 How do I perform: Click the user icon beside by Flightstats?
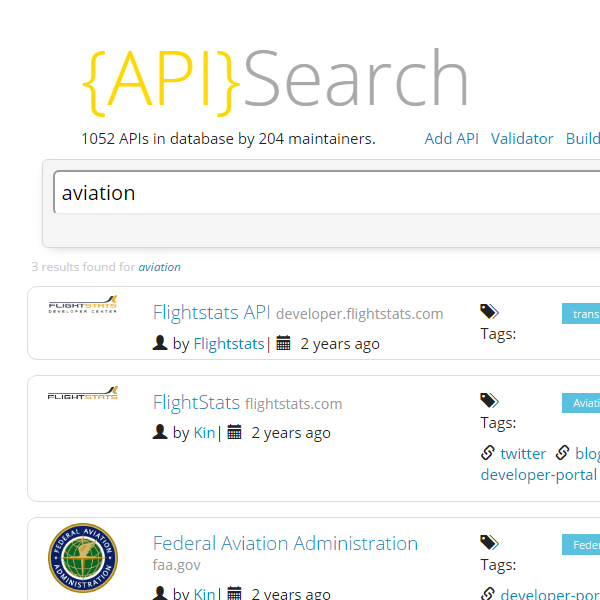160,343
